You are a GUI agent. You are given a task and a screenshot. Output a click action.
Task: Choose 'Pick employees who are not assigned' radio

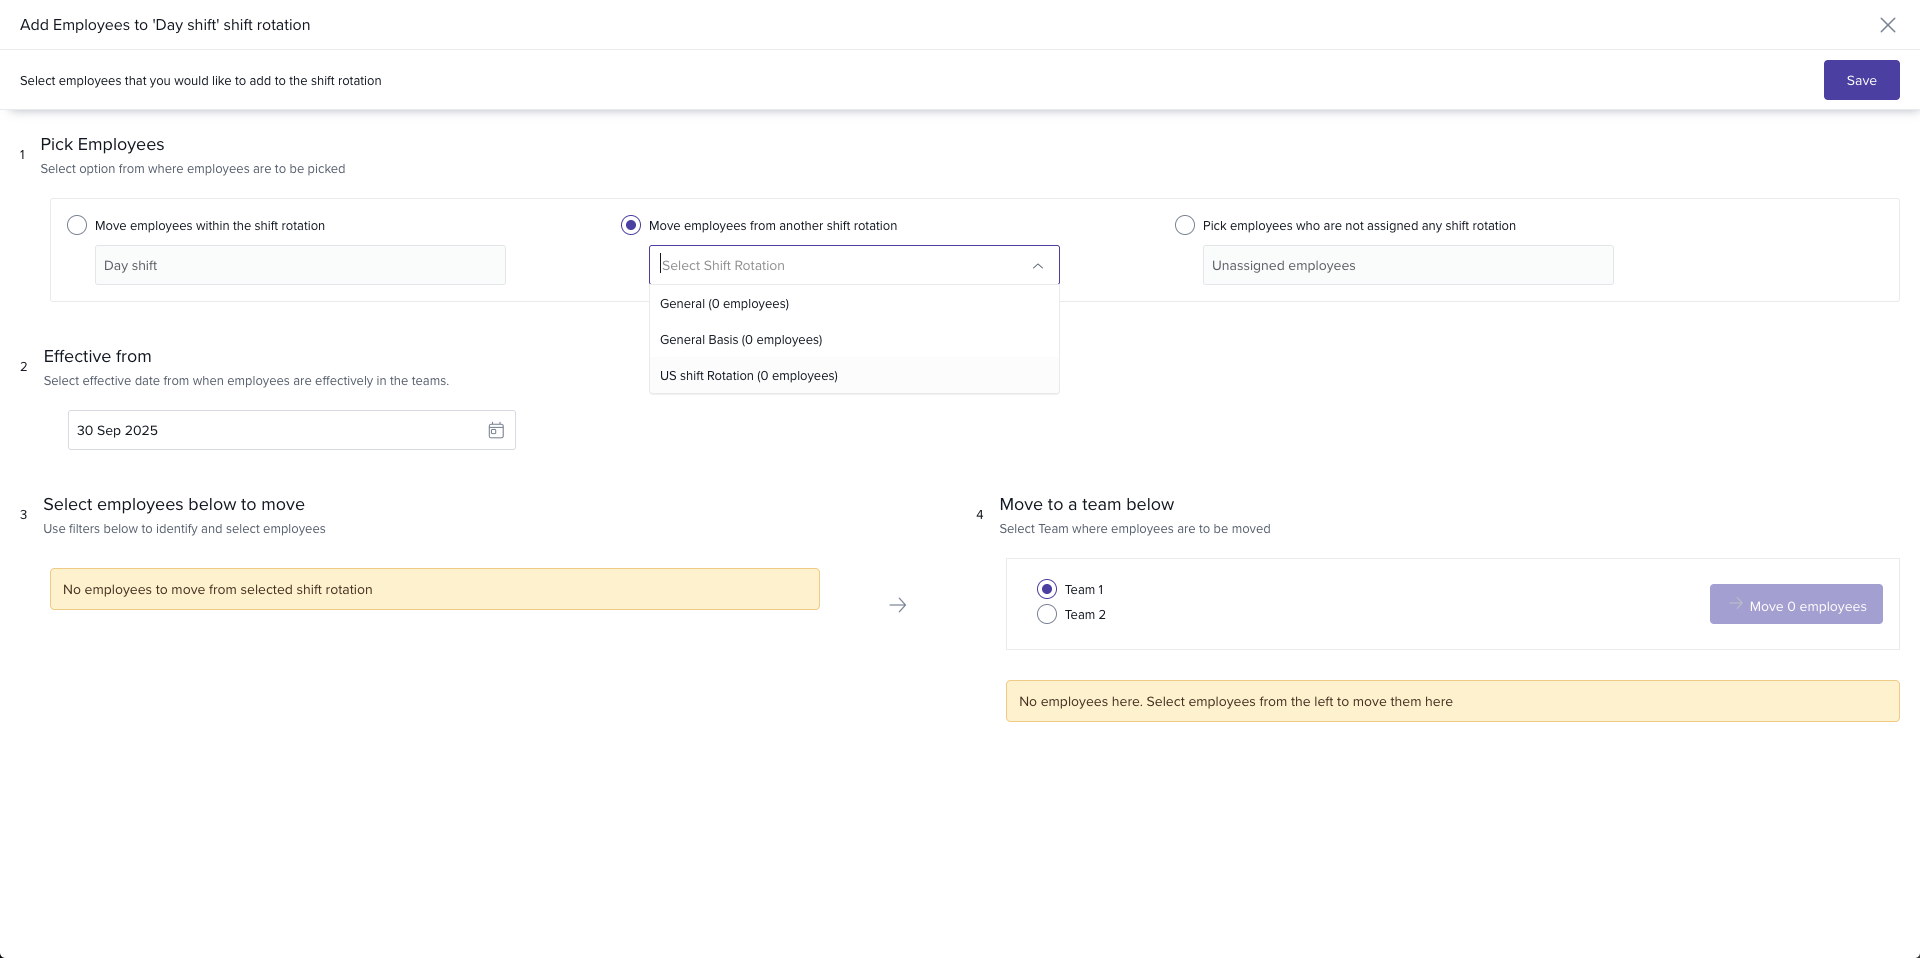[1185, 225]
